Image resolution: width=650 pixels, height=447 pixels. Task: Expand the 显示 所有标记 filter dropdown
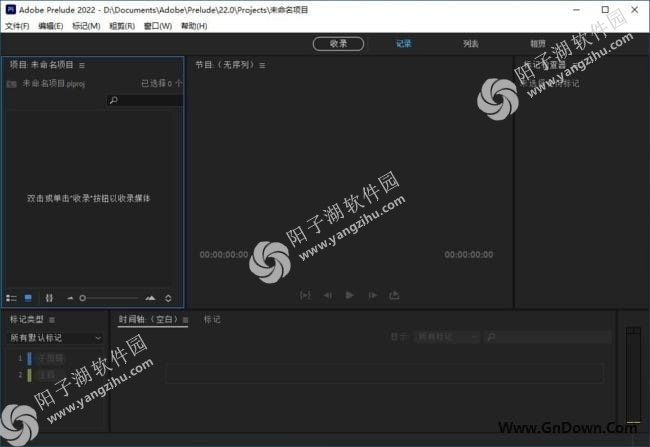448,337
